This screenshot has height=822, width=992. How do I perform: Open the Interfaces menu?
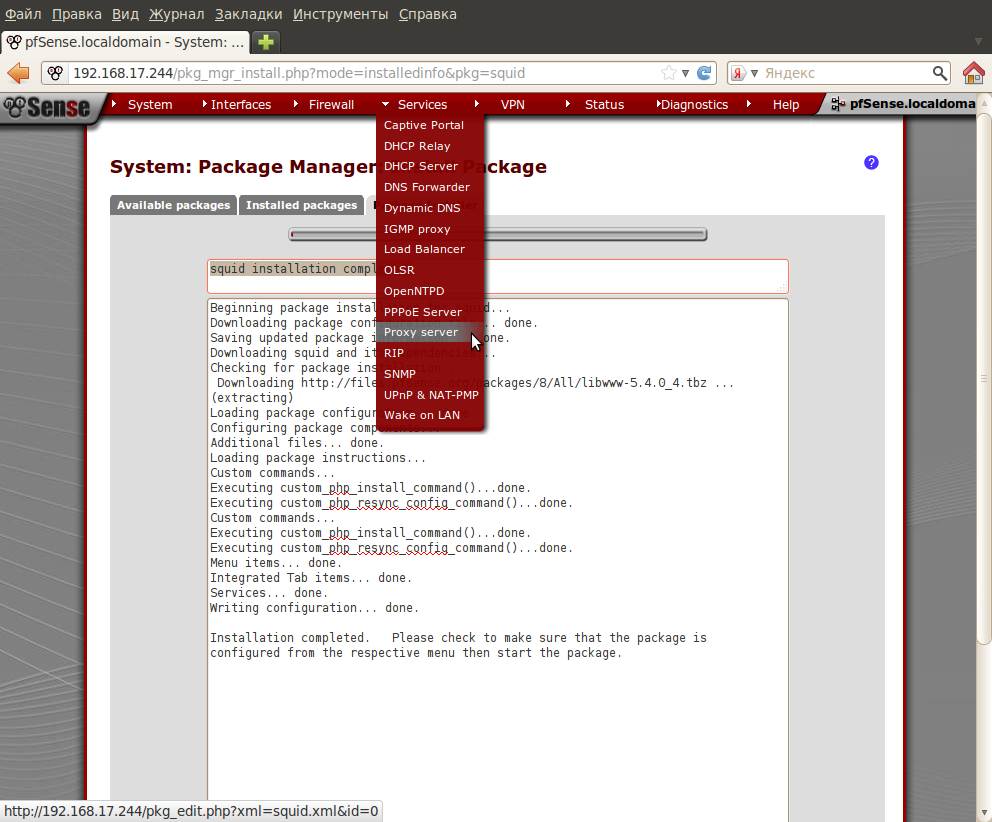[240, 104]
